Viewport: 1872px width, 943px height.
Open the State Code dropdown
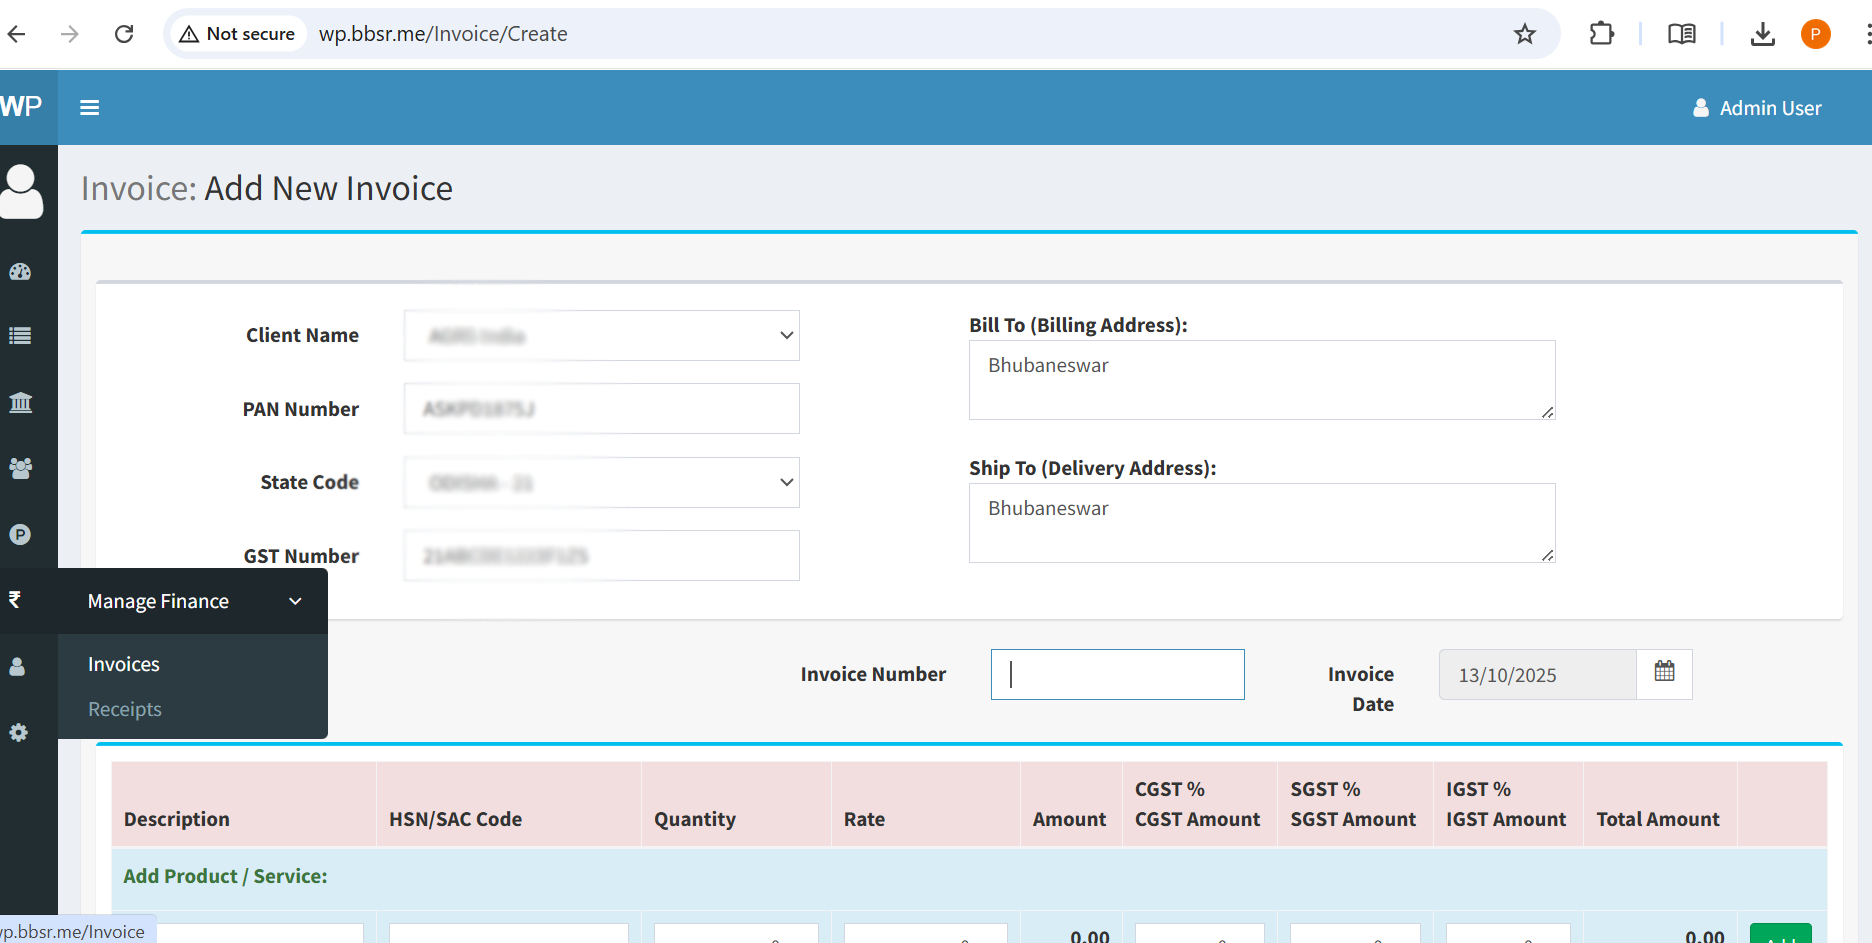(601, 483)
